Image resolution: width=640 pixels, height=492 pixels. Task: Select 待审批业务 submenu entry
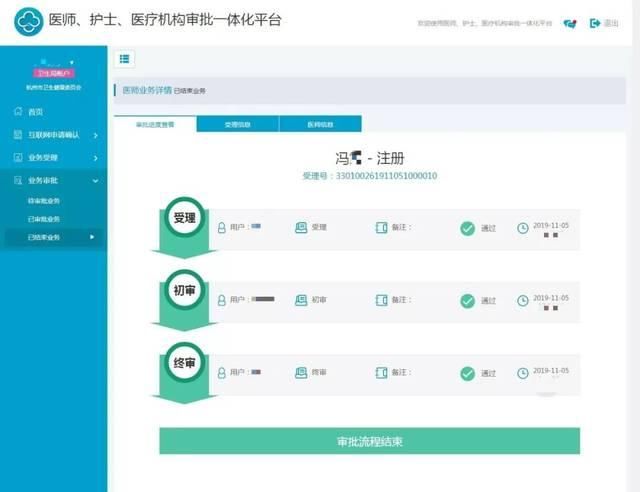tap(44, 201)
